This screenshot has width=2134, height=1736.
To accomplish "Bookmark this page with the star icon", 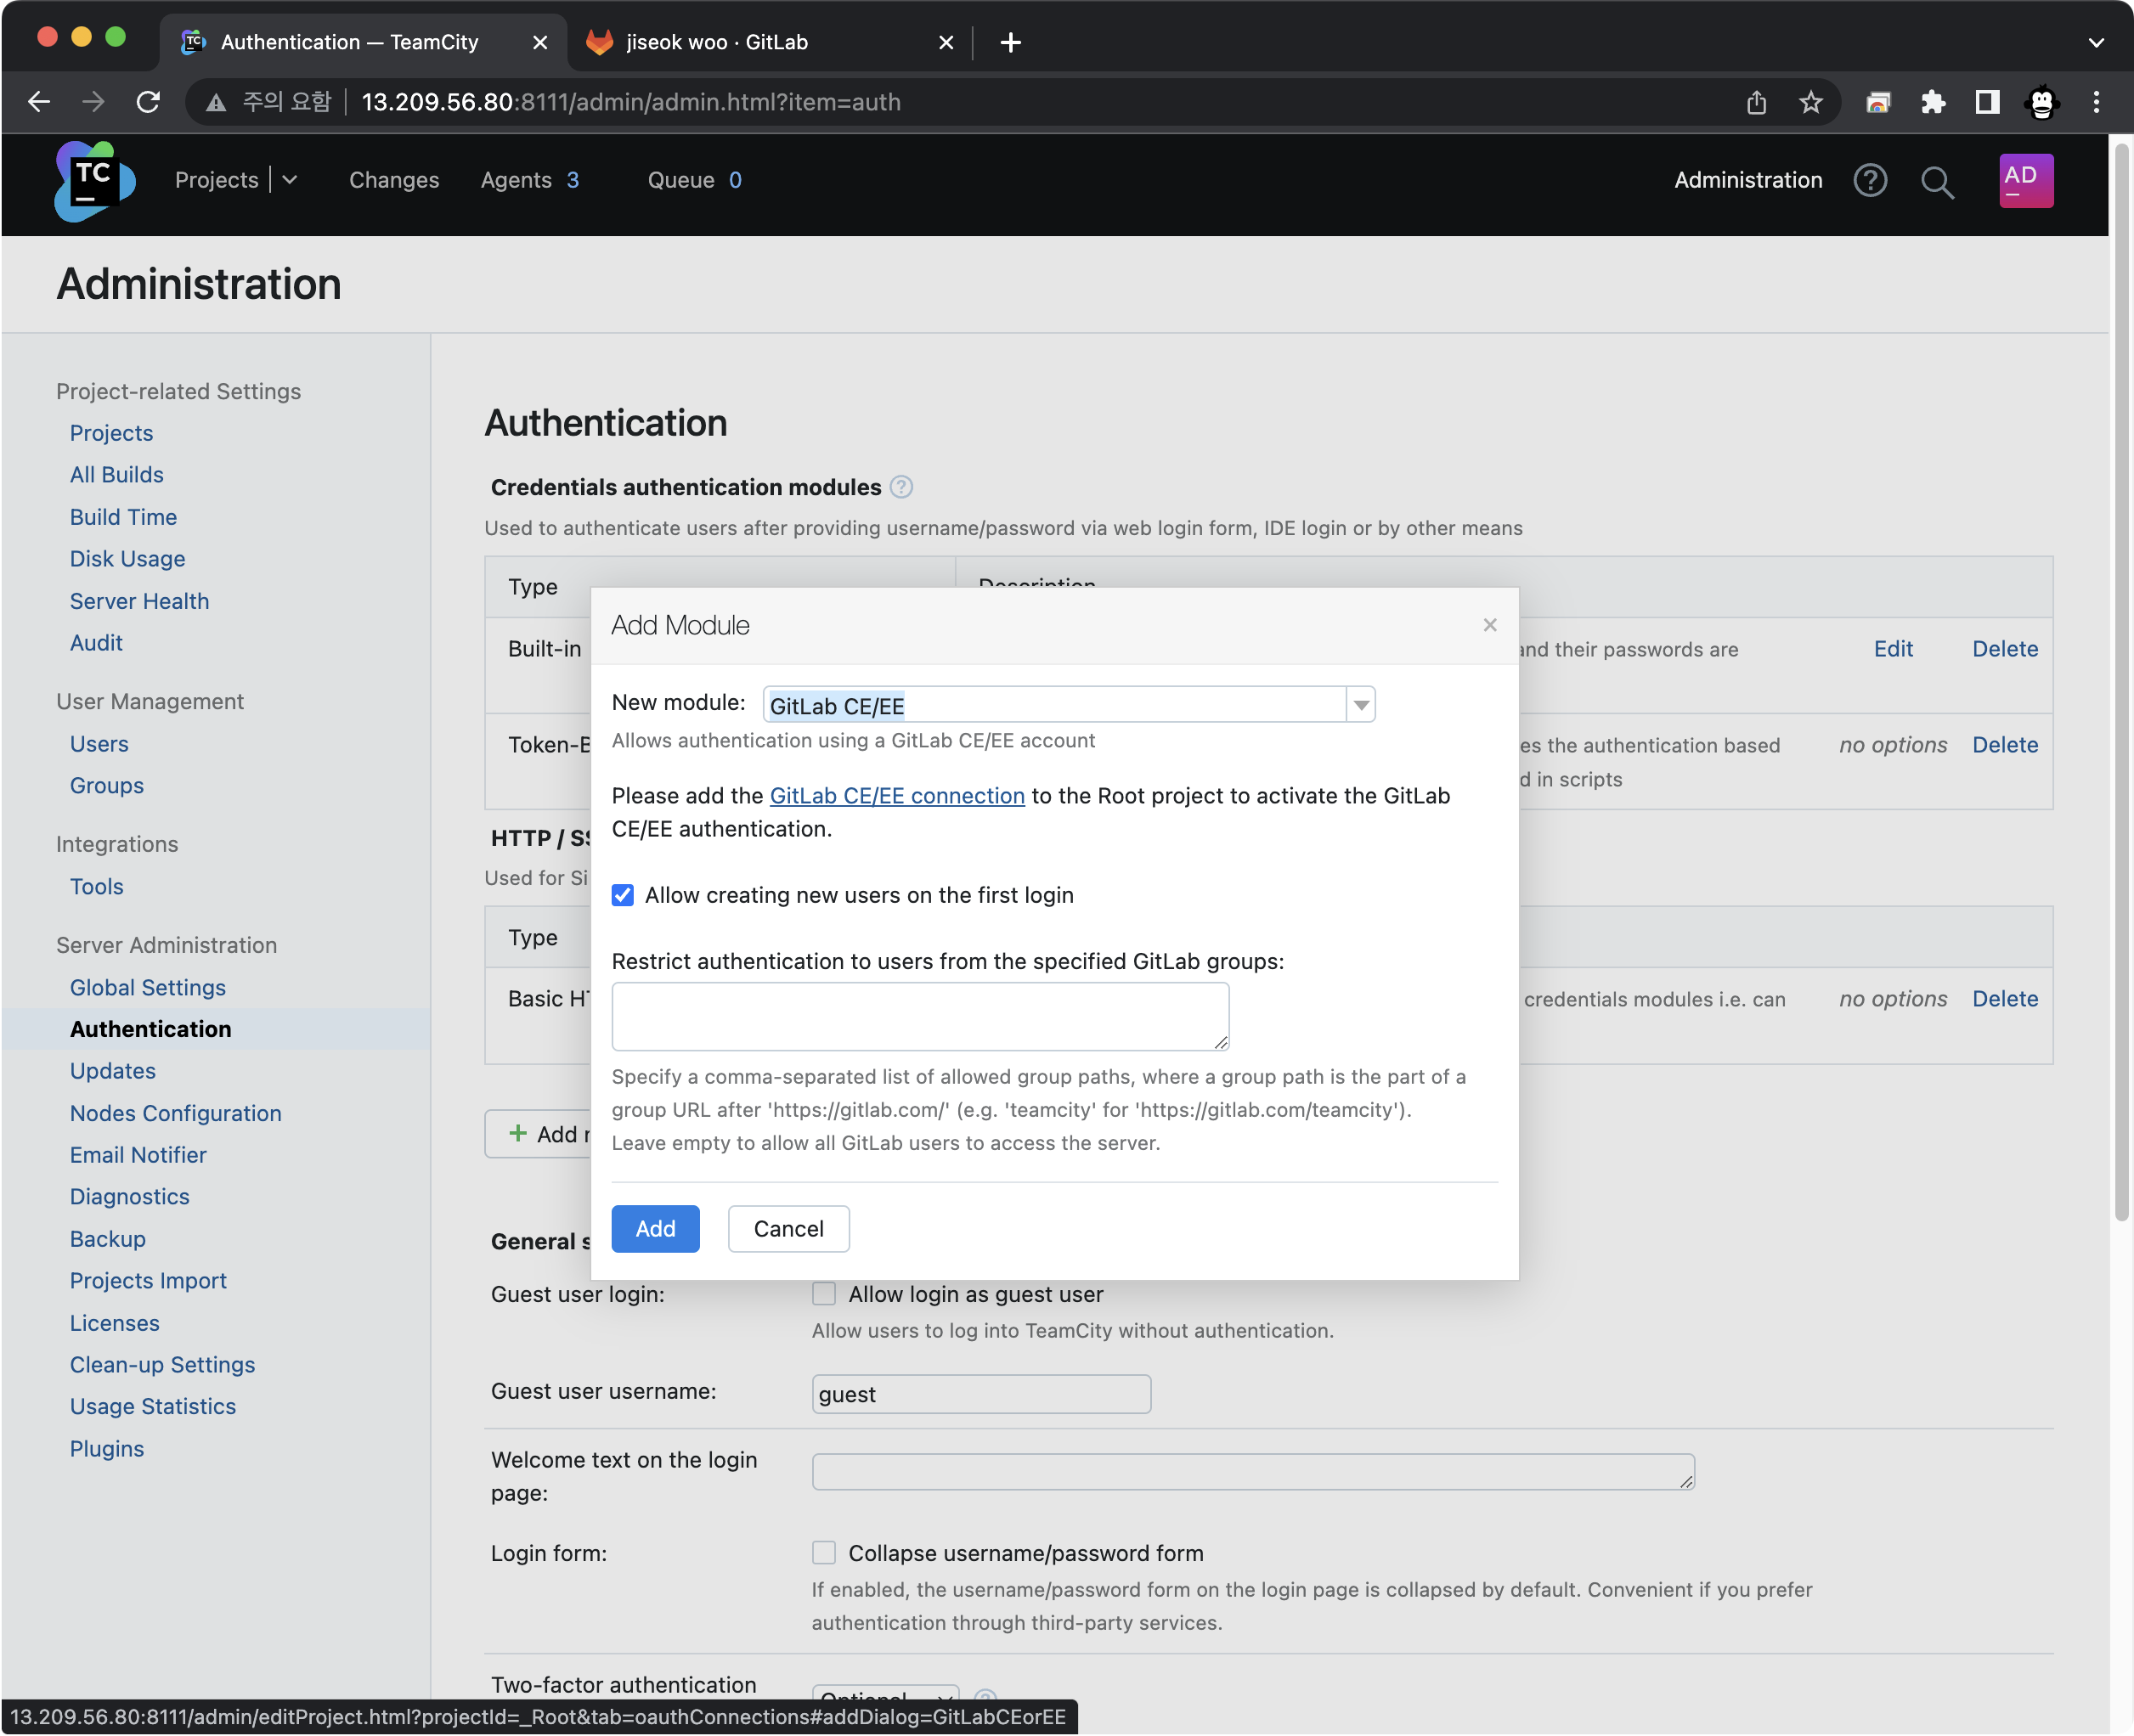I will pyautogui.click(x=1810, y=102).
